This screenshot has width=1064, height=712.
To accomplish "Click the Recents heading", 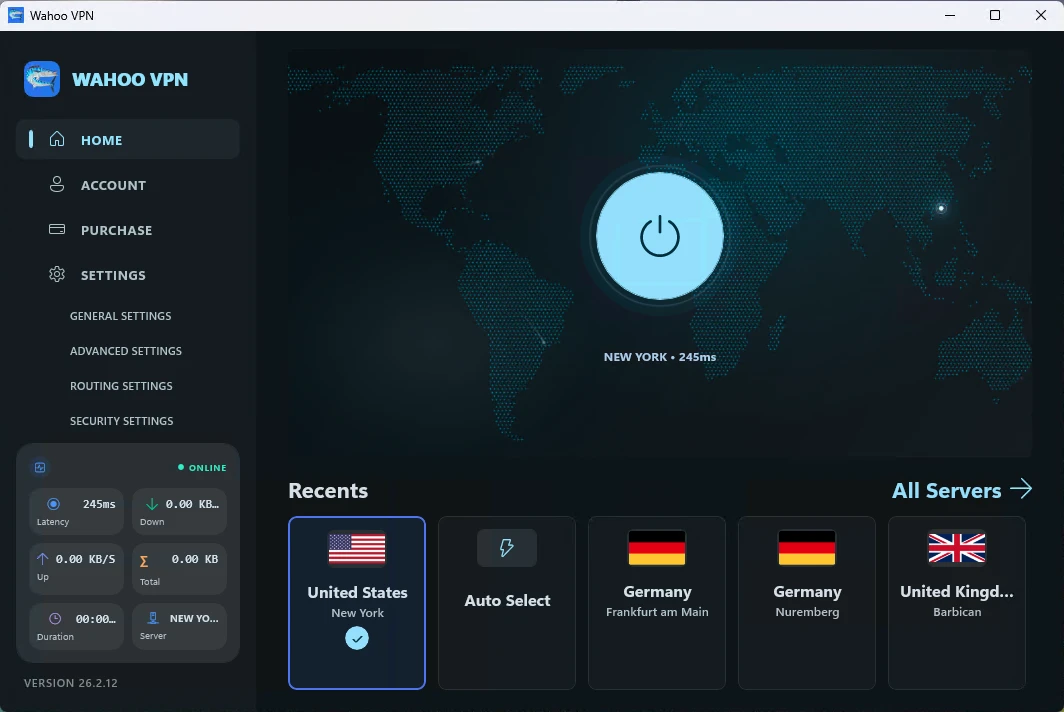I will point(328,491).
